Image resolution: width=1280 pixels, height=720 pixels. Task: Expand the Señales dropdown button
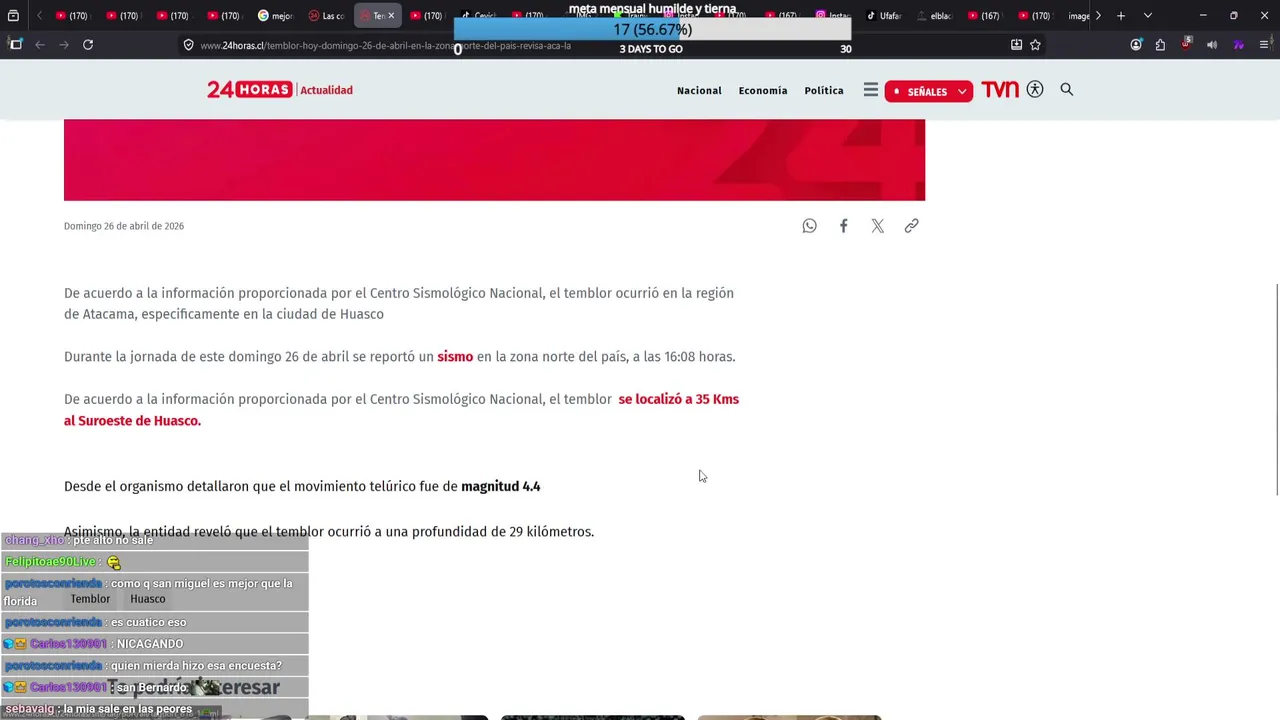click(x=929, y=91)
